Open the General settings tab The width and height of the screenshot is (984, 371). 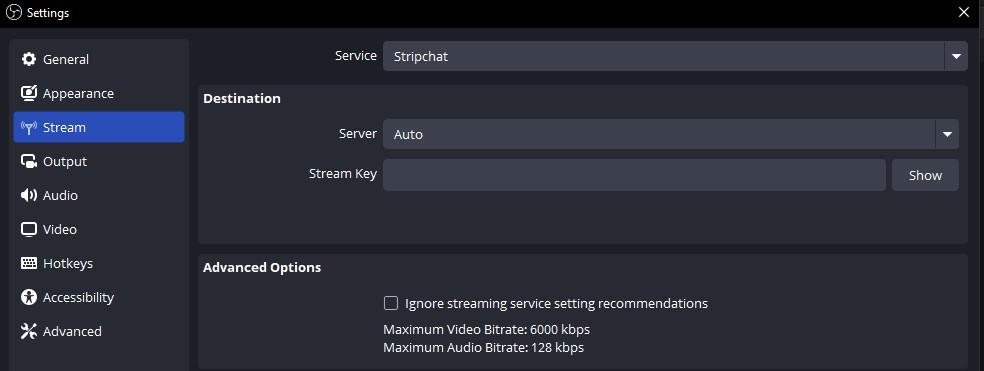pyautogui.click(x=99, y=59)
